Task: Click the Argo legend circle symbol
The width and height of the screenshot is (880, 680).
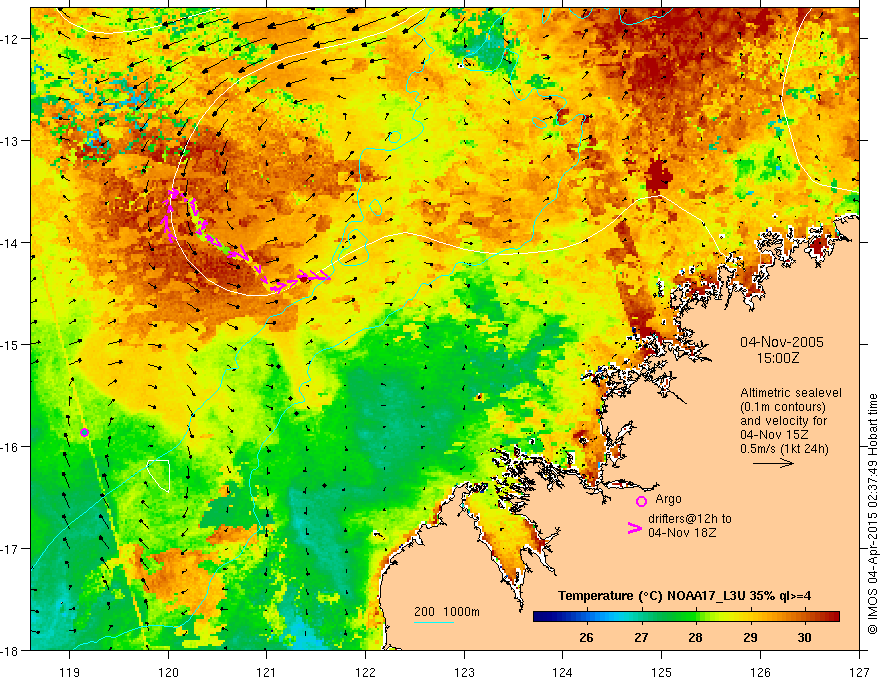Action: (641, 501)
